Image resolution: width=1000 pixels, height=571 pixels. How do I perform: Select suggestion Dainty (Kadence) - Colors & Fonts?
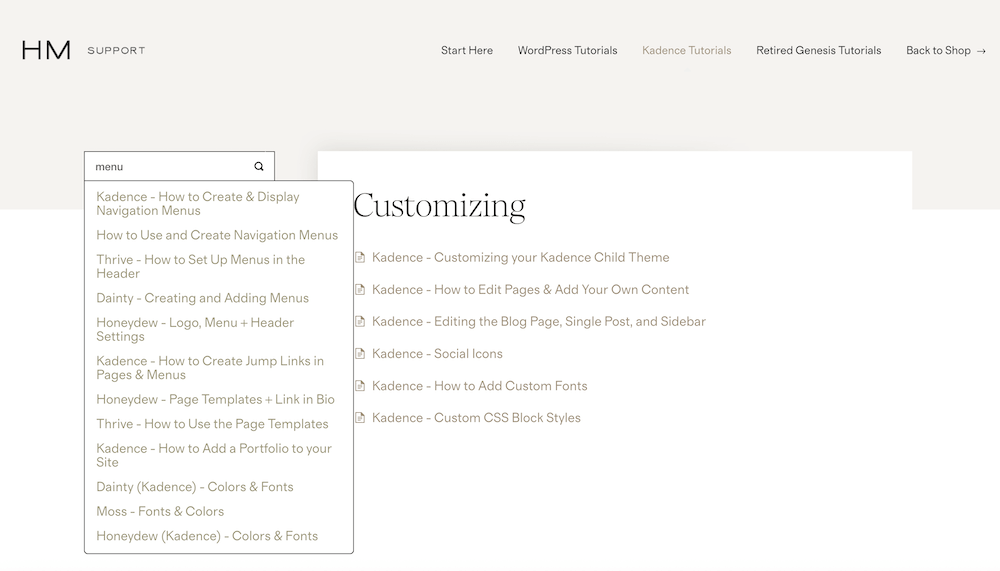pyautogui.click(x=195, y=487)
